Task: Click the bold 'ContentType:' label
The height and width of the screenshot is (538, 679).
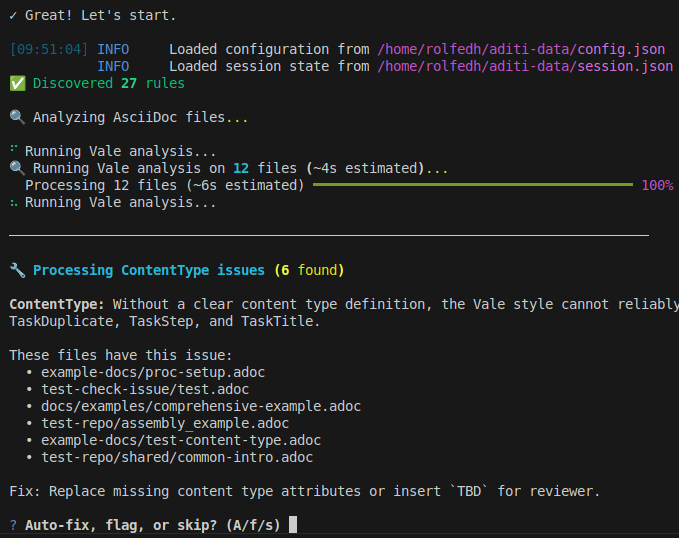Action: point(57,304)
